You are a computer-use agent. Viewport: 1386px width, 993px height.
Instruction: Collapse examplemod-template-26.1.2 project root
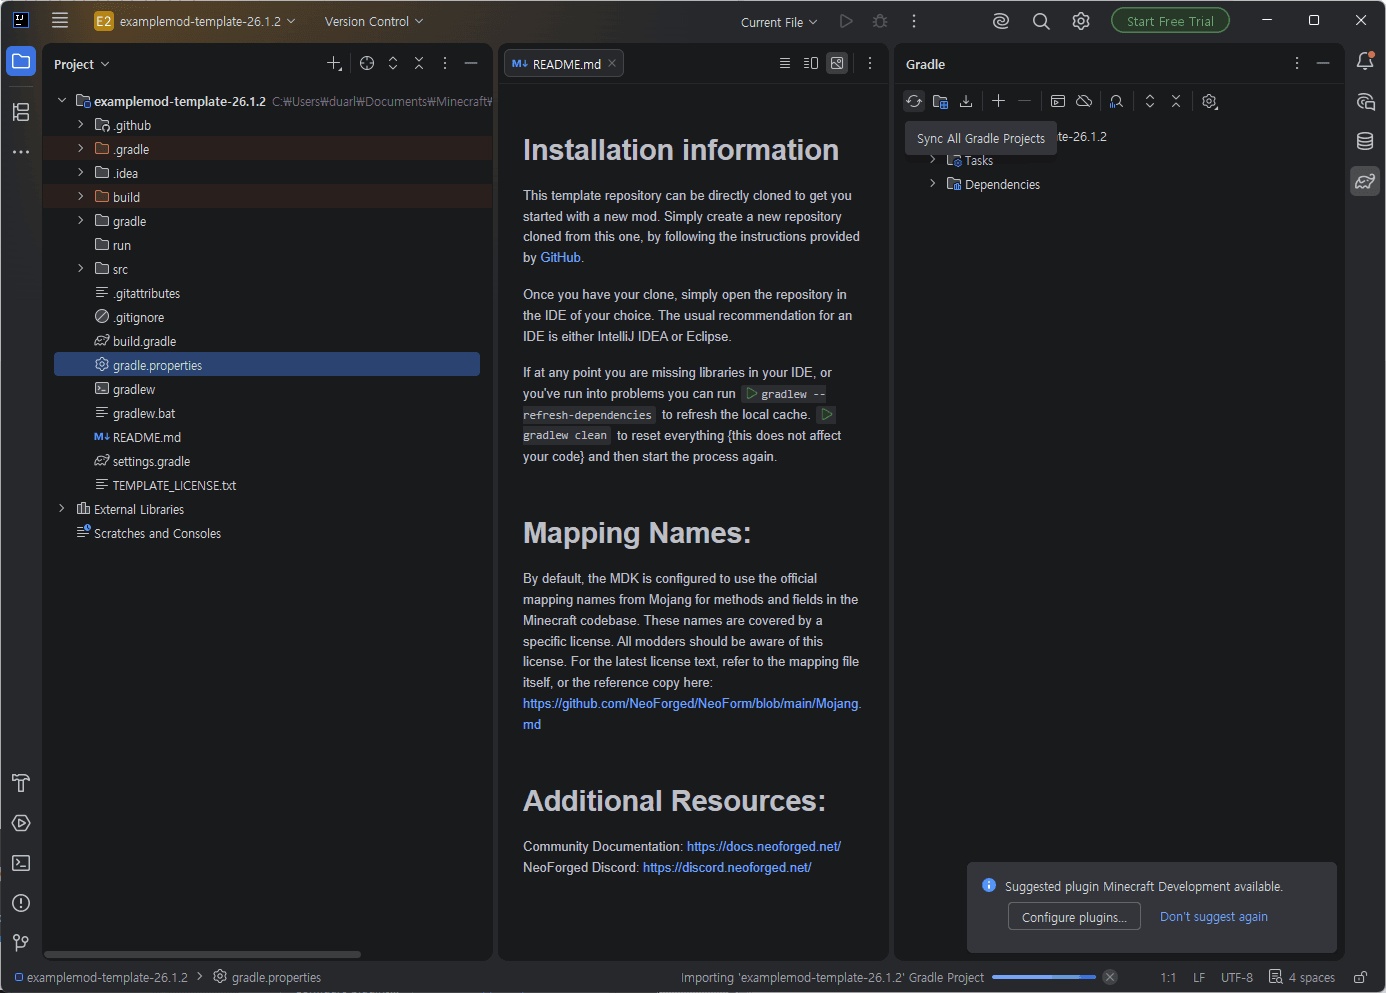pos(62,101)
